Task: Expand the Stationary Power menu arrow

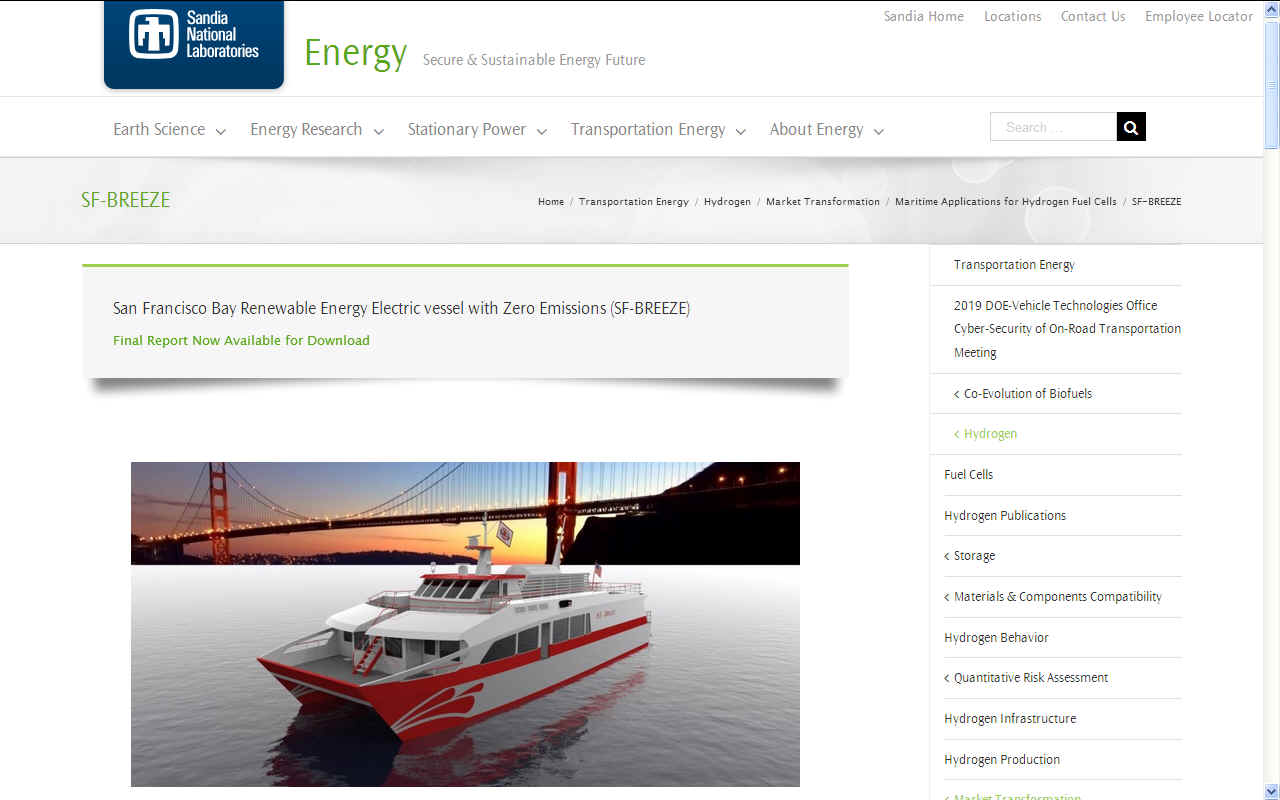Action: [x=542, y=131]
